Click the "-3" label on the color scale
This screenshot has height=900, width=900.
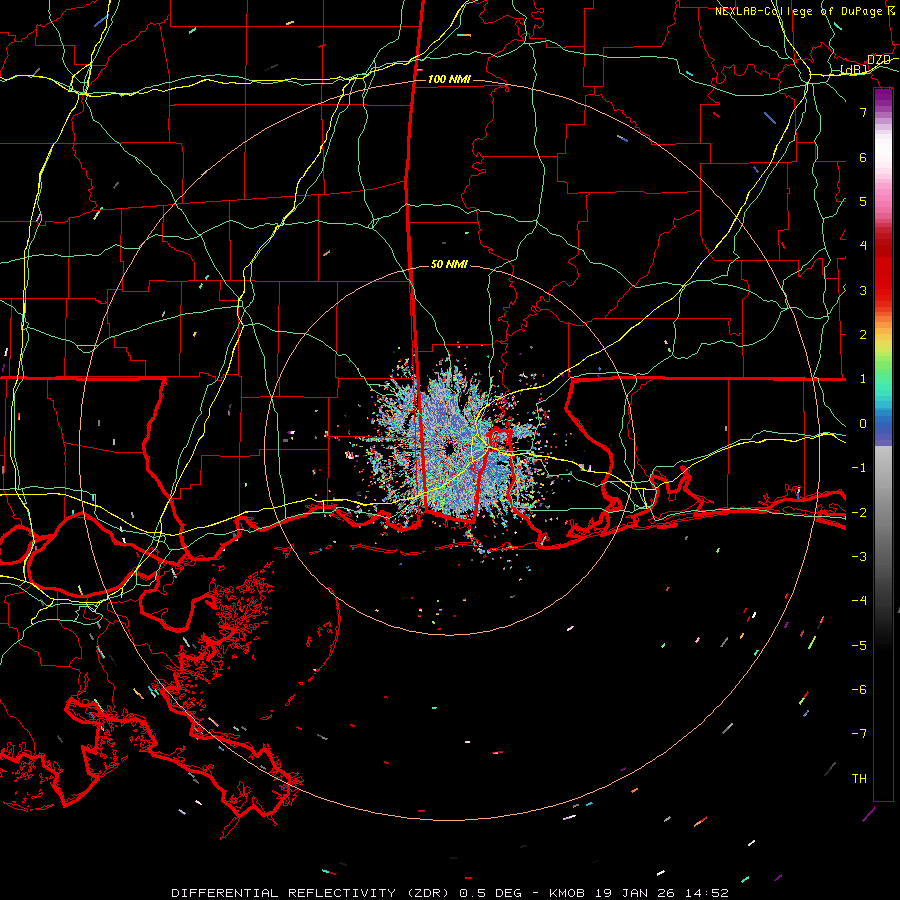point(859,557)
